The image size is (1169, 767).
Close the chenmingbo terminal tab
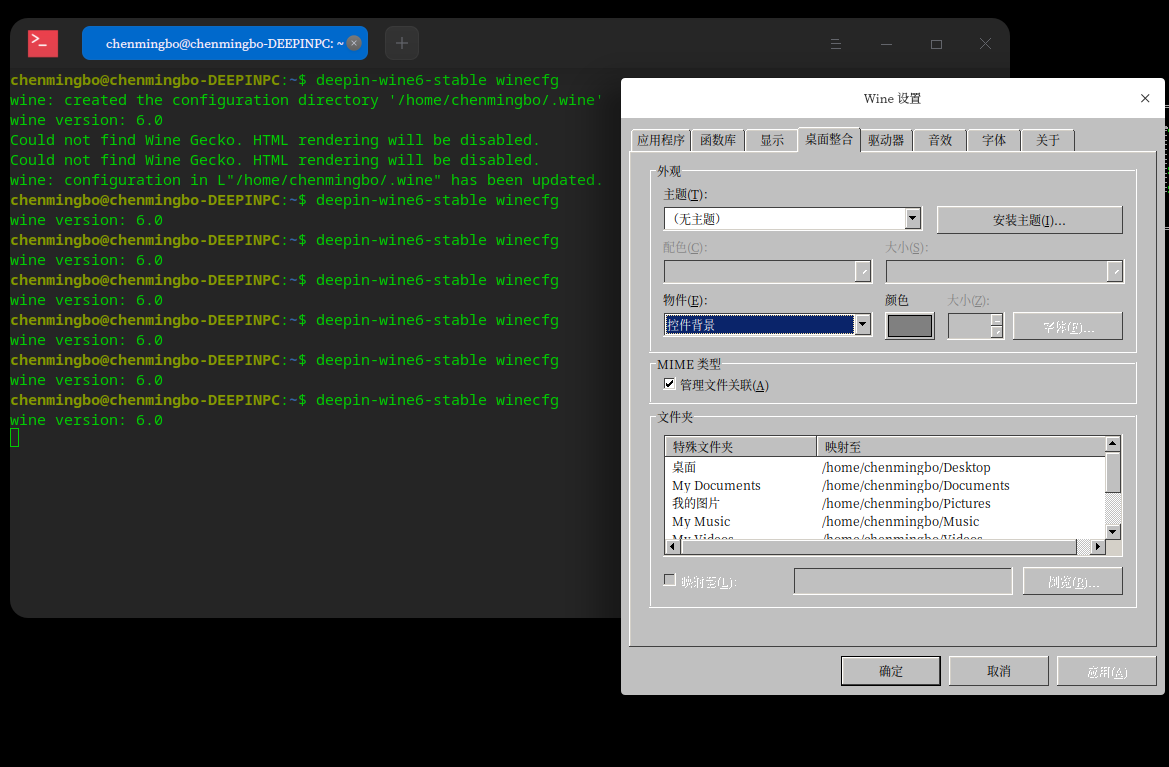tap(353, 43)
